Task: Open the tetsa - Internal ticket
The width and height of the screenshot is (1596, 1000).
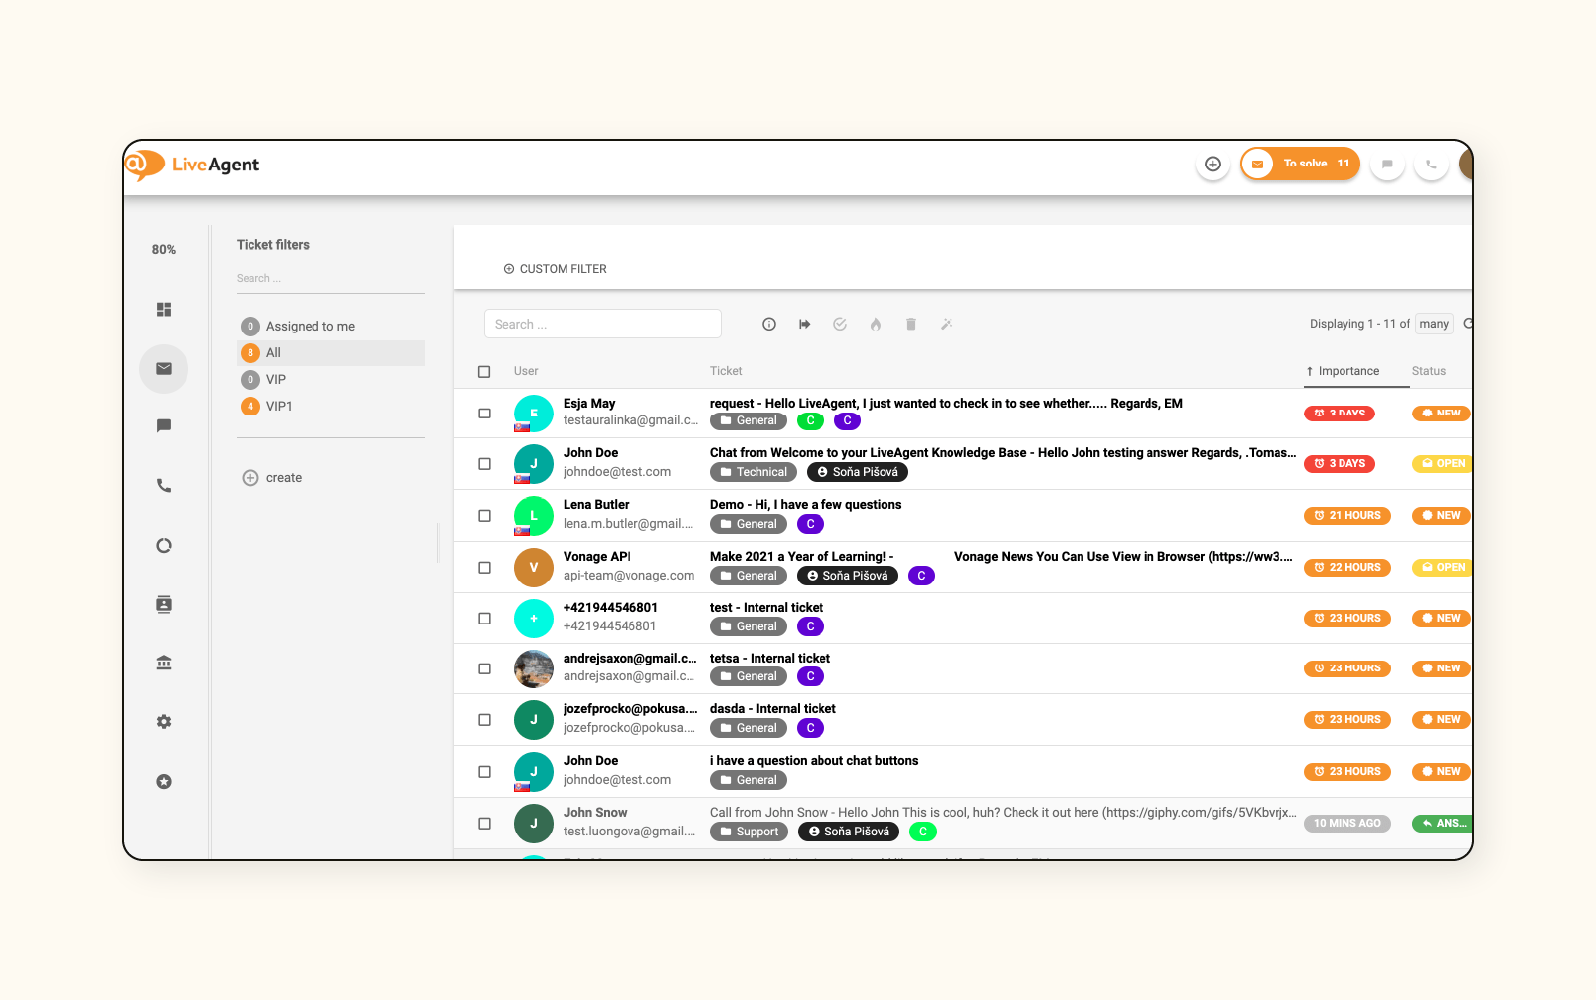Action: (769, 659)
